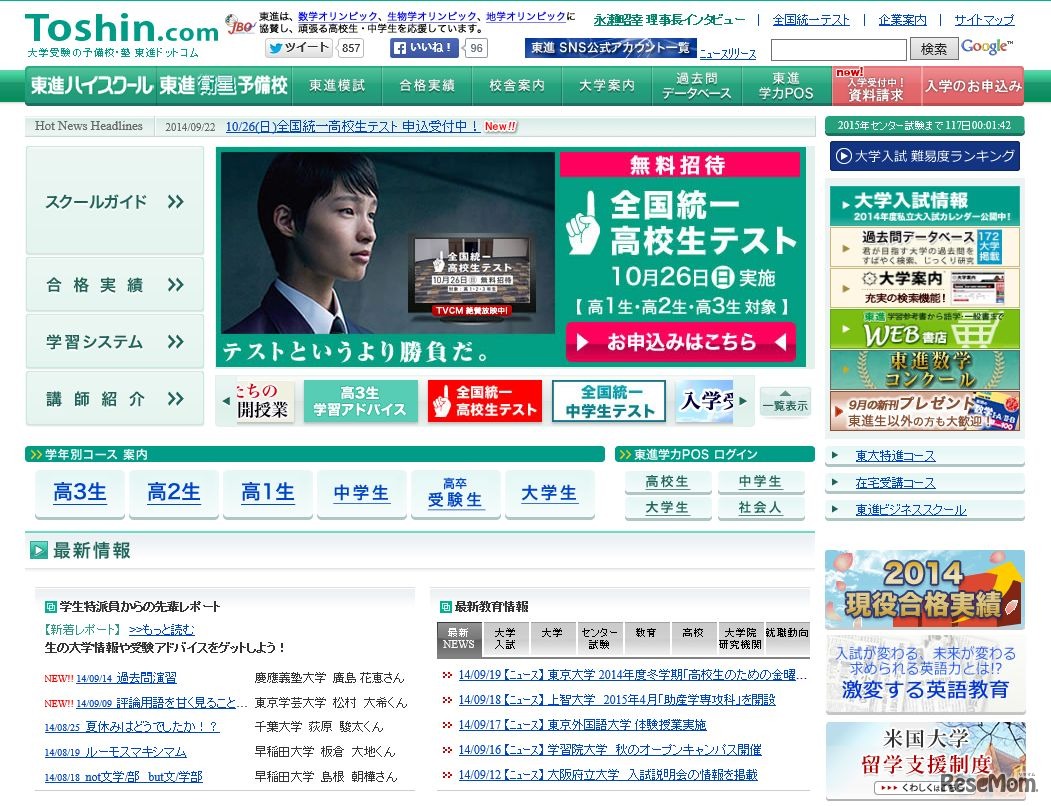Image resolution: width=1051 pixels, height=806 pixels.
Task: Open 全国統一テスト top link
Action: pos(810,20)
